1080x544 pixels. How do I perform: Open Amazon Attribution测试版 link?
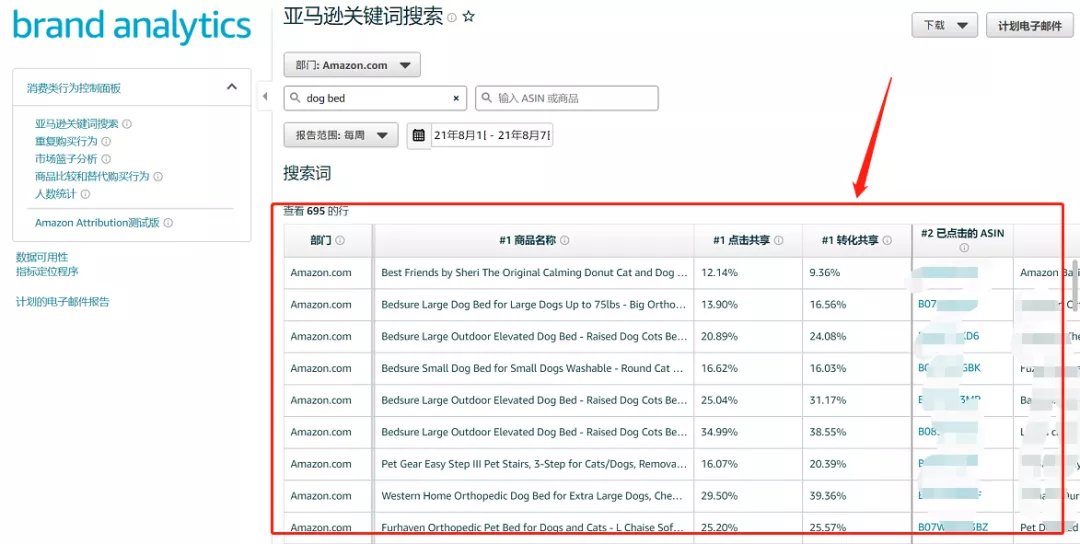[x=97, y=223]
